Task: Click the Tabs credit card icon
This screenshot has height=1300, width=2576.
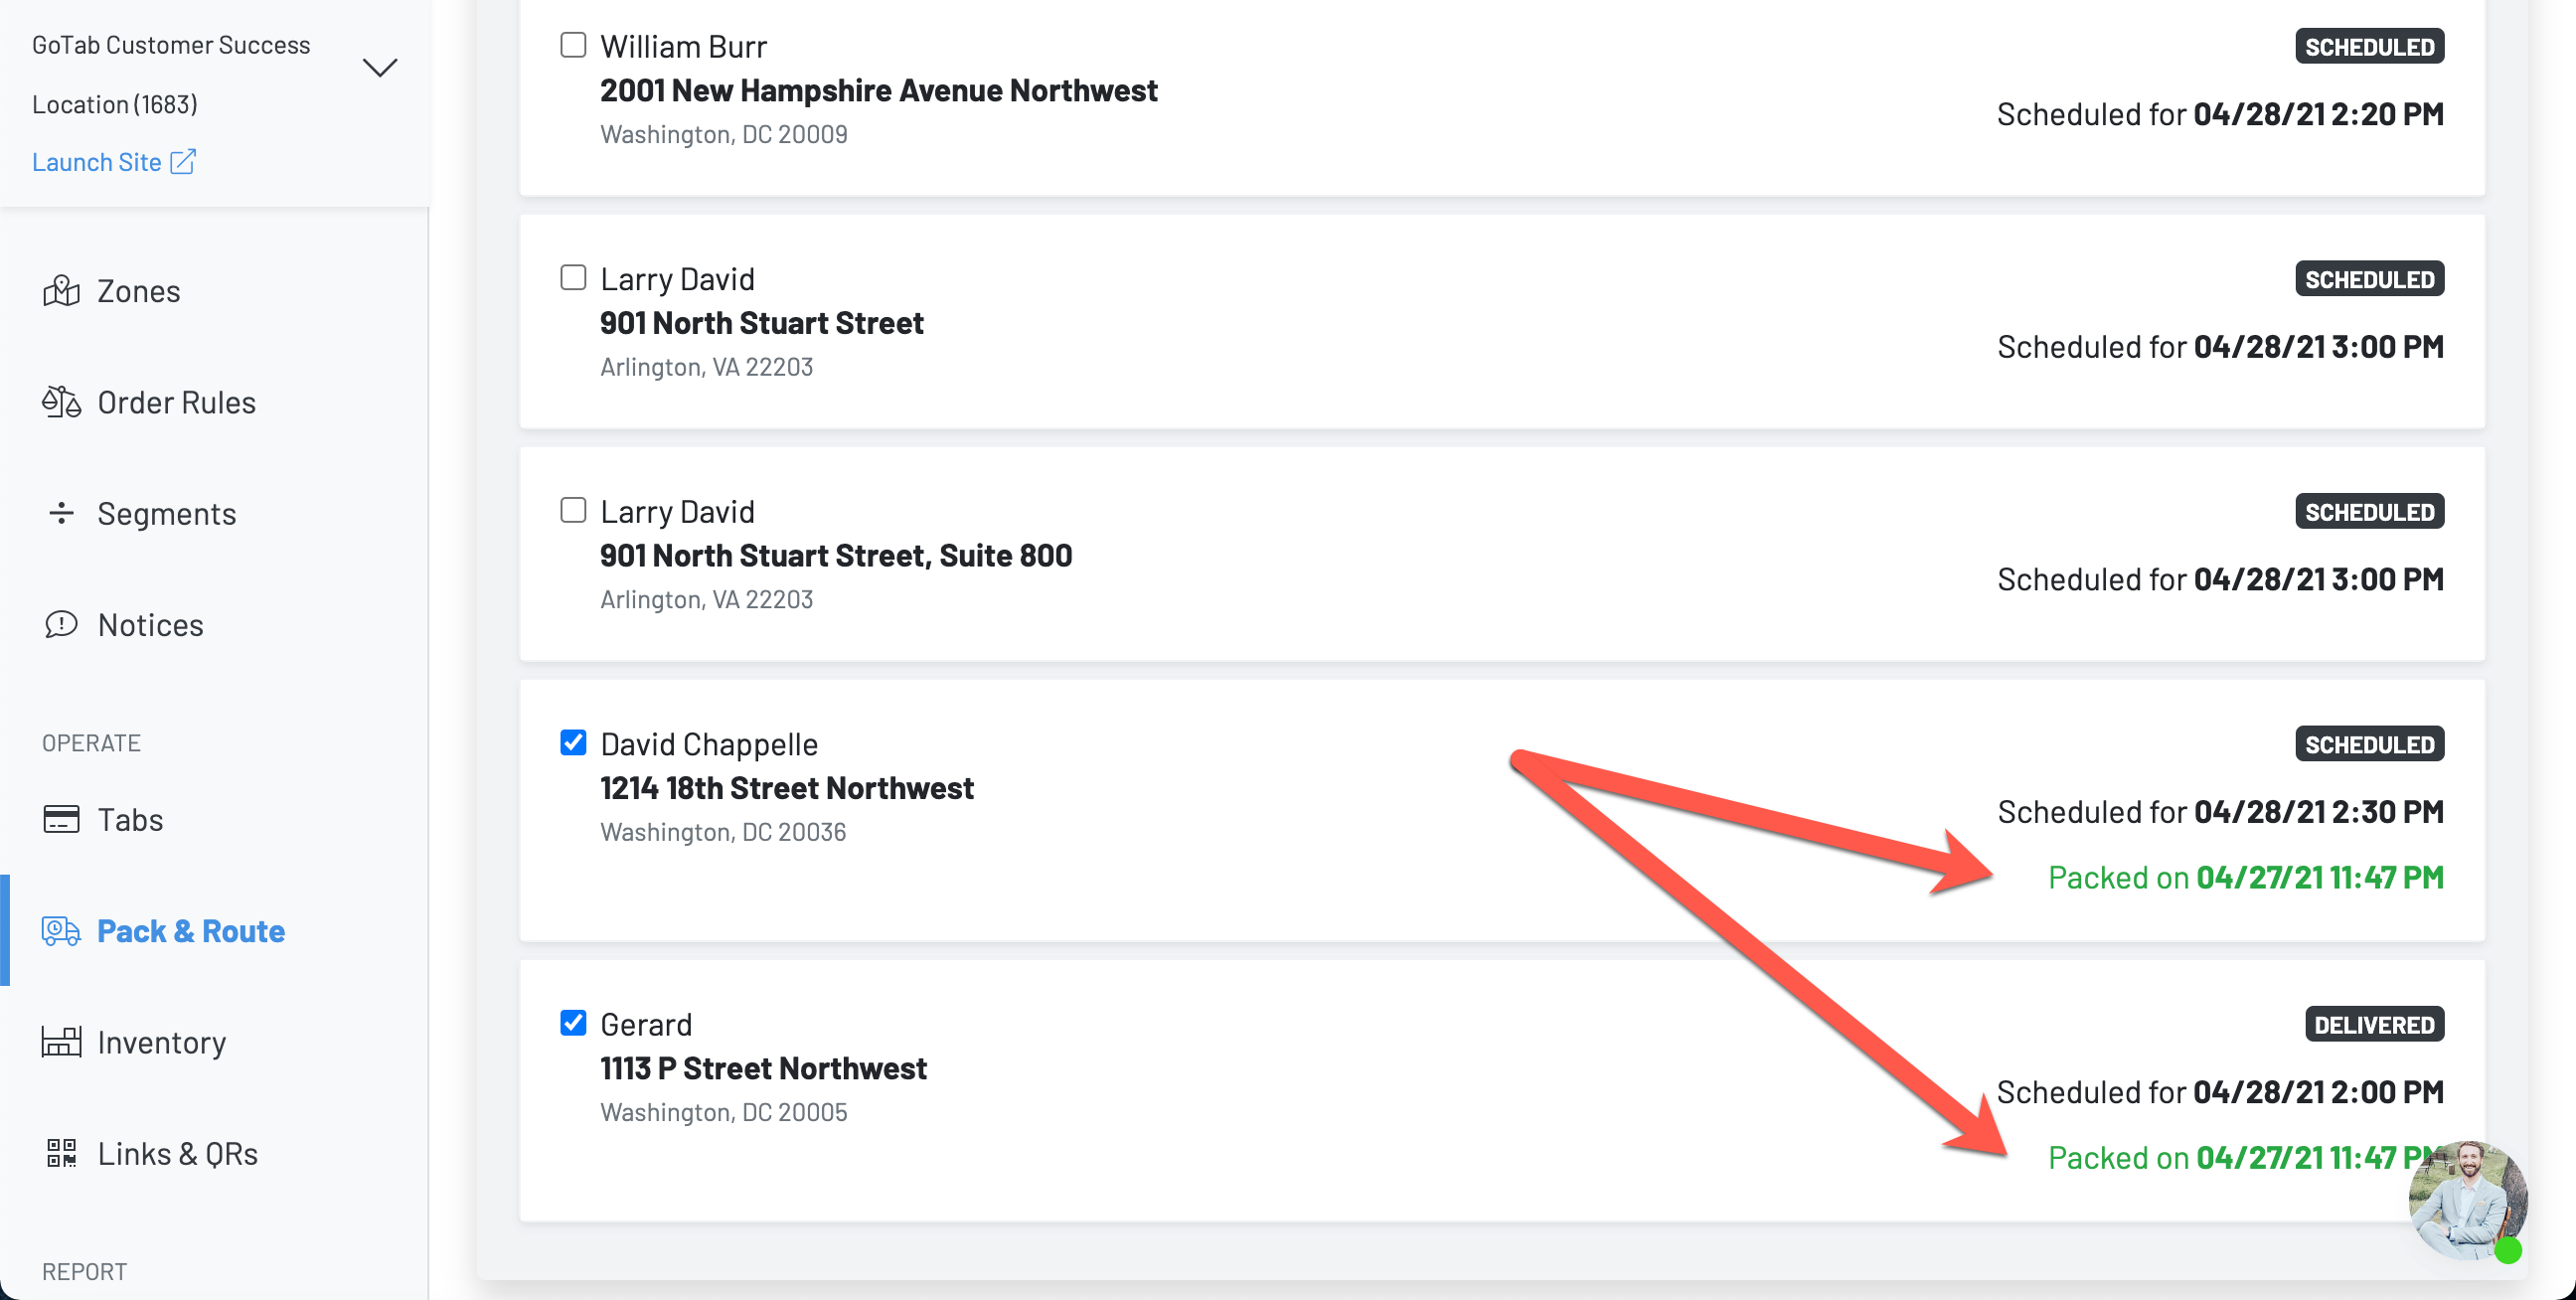Action: [61, 819]
